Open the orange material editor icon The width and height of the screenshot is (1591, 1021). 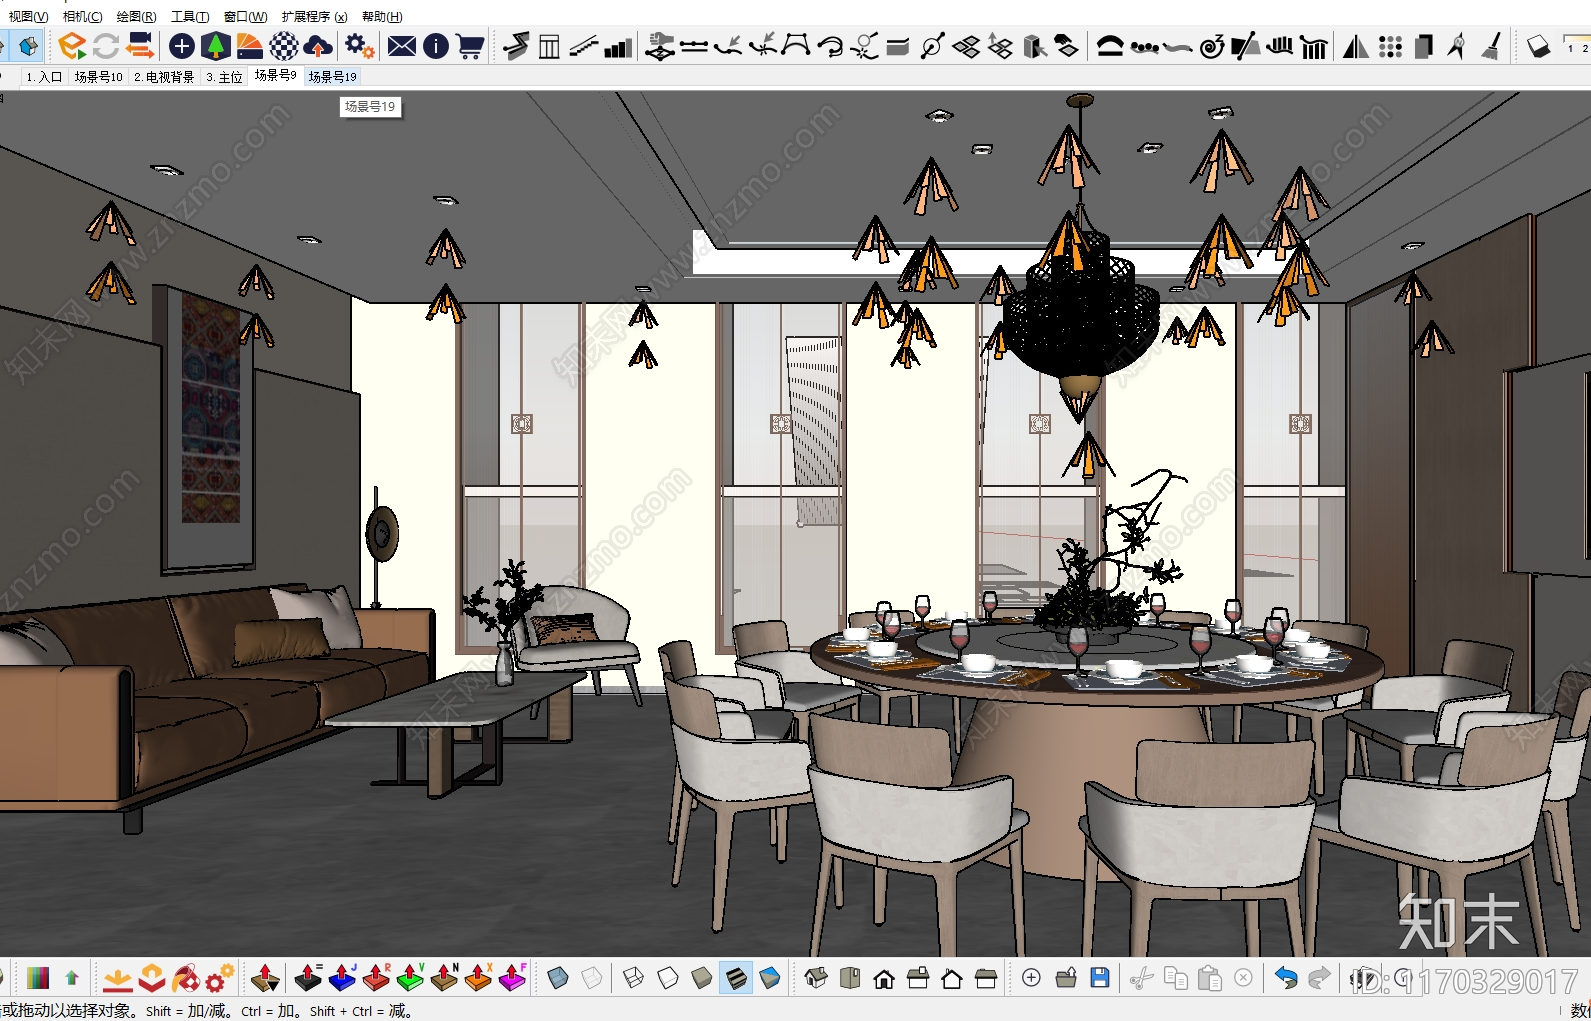coord(250,46)
